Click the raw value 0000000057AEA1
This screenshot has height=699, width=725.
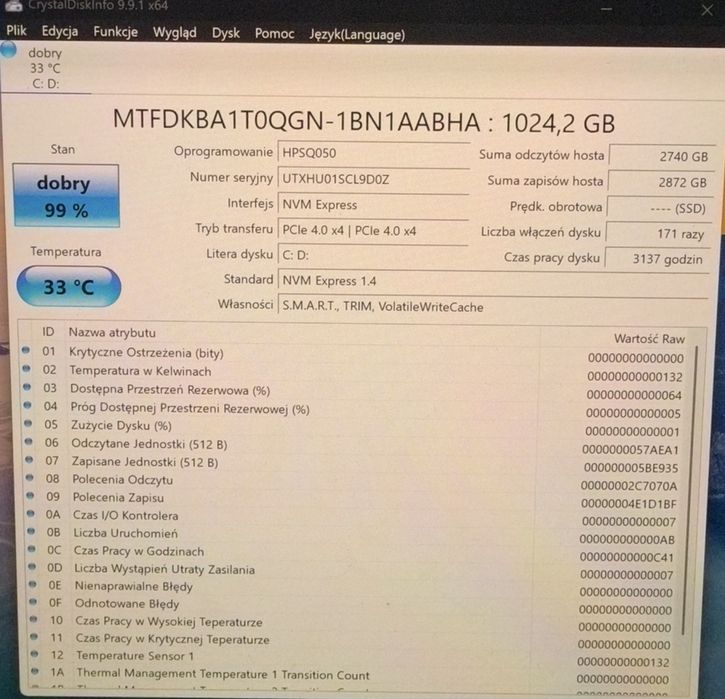pyautogui.click(x=630, y=450)
